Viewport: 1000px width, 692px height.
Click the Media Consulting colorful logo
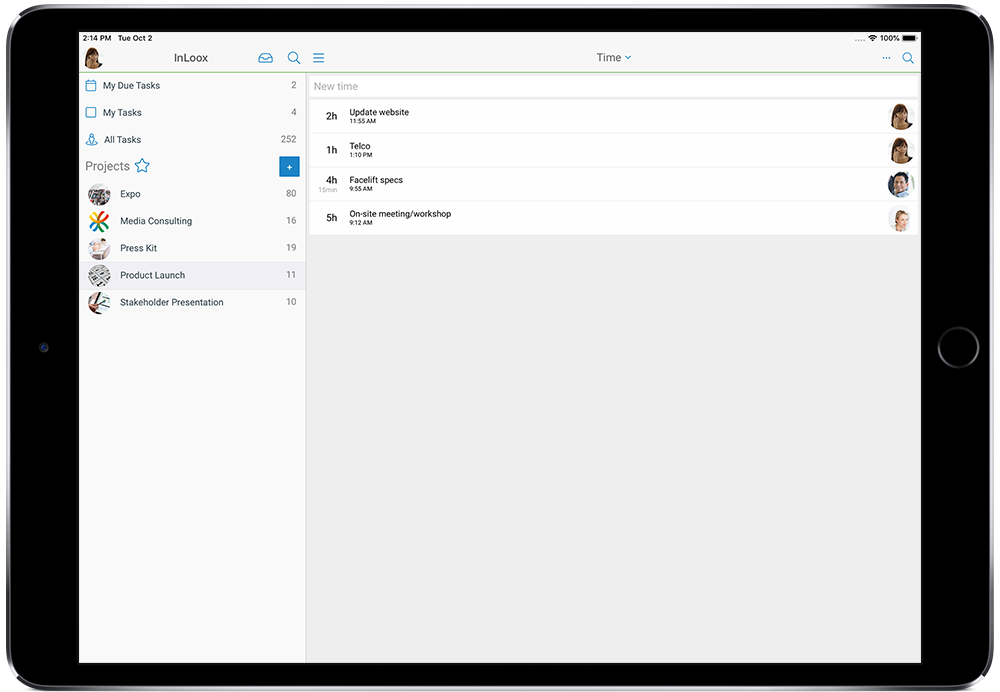coord(99,221)
